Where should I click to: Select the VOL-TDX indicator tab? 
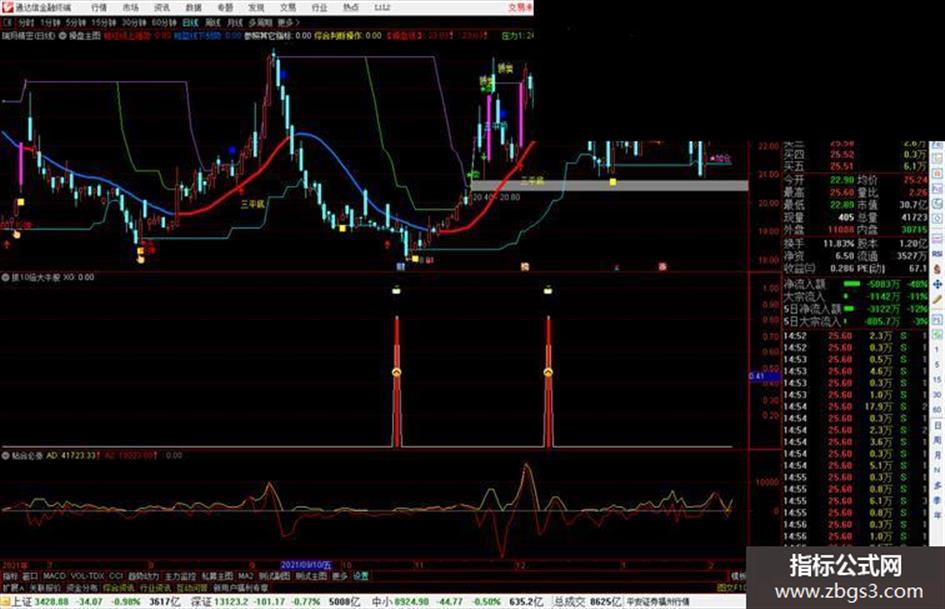coord(87,576)
